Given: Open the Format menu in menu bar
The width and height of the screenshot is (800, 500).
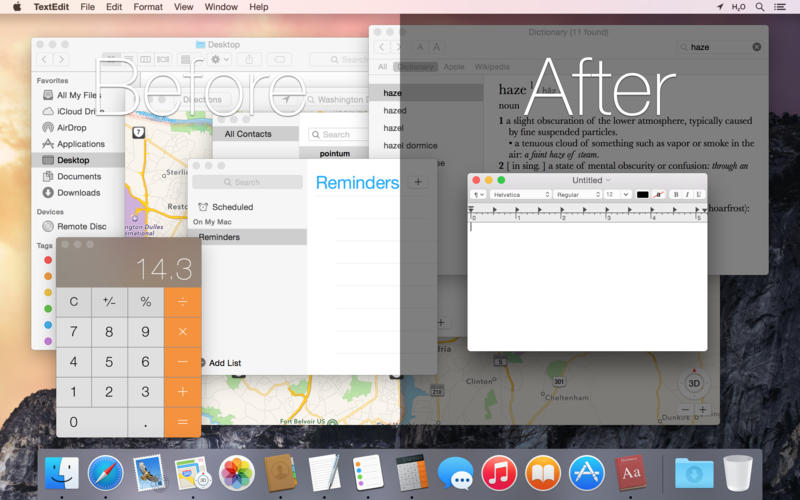Looking at the screenshot, I should pyautogui.click(x=148, y=7).
